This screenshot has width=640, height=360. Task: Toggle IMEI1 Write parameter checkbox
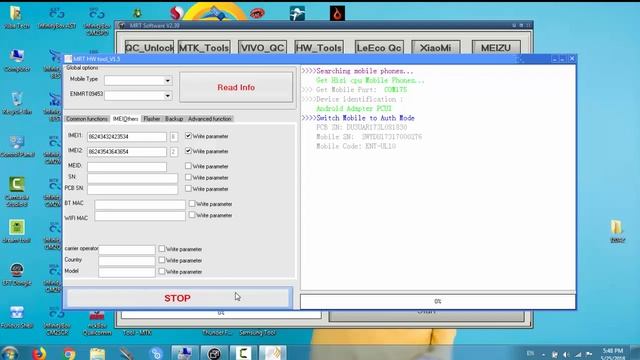(188, 136)
